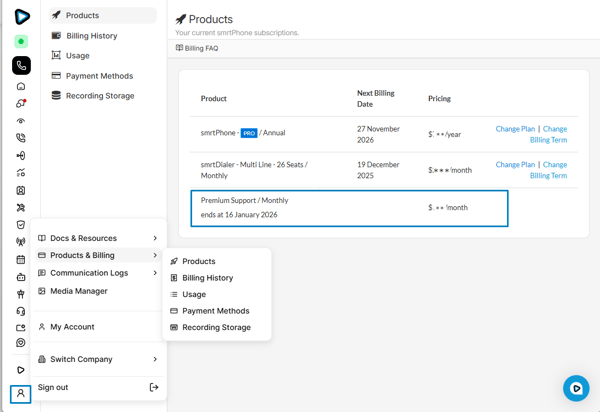Open the Billing FAQ link
Image resolution: width=600 pixels, height=412 pixels.
[197, 48]
